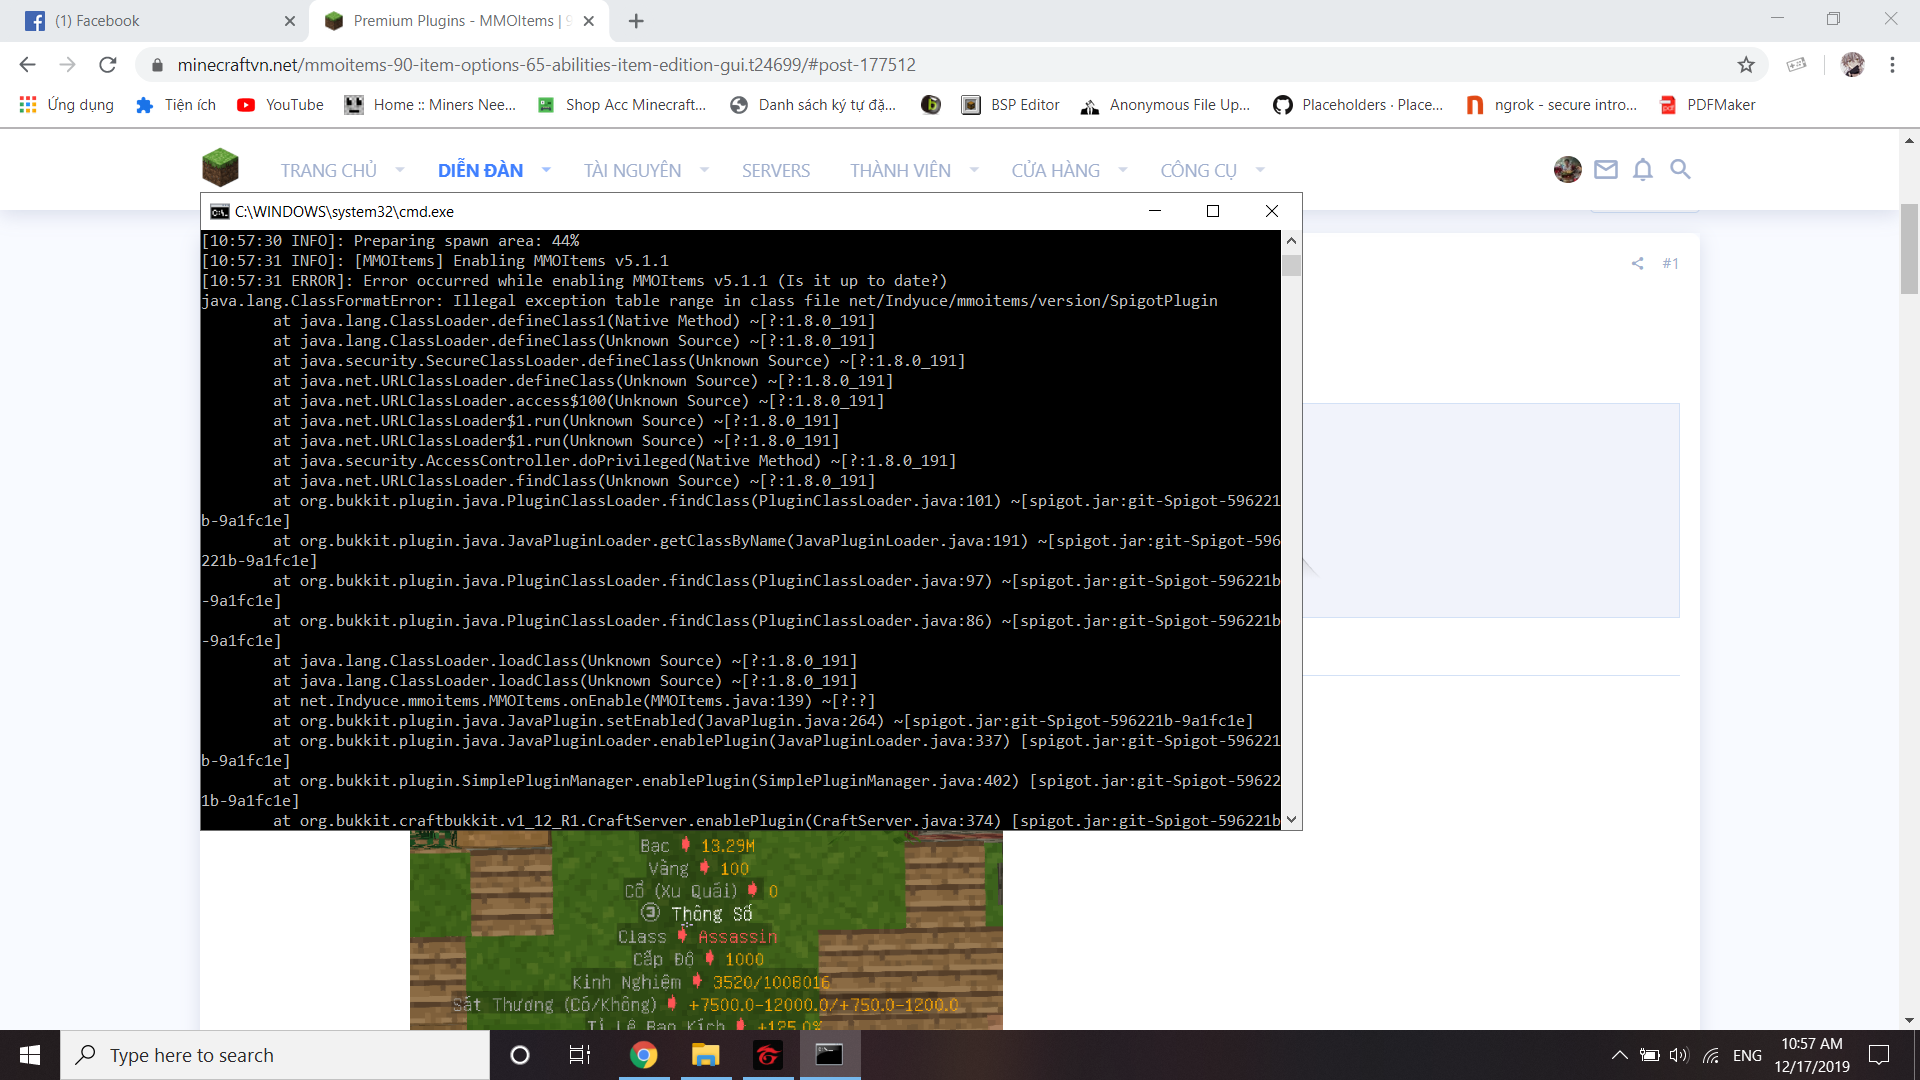Show hidden system tray icons
Image resolution: width=1920 pixels, height=1080 pixels.
point(1619,1055)
